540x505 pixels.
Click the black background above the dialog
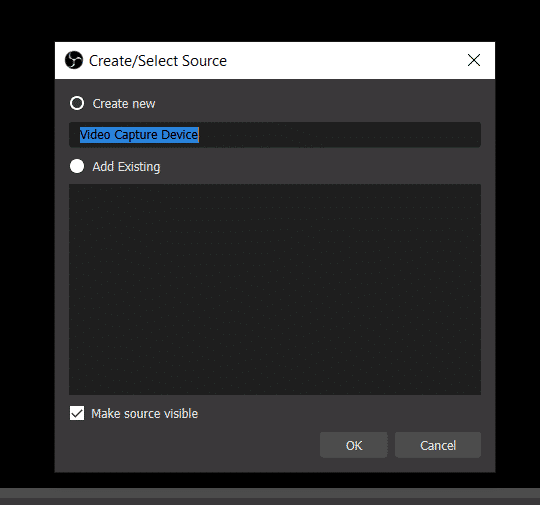pos(270,21)
